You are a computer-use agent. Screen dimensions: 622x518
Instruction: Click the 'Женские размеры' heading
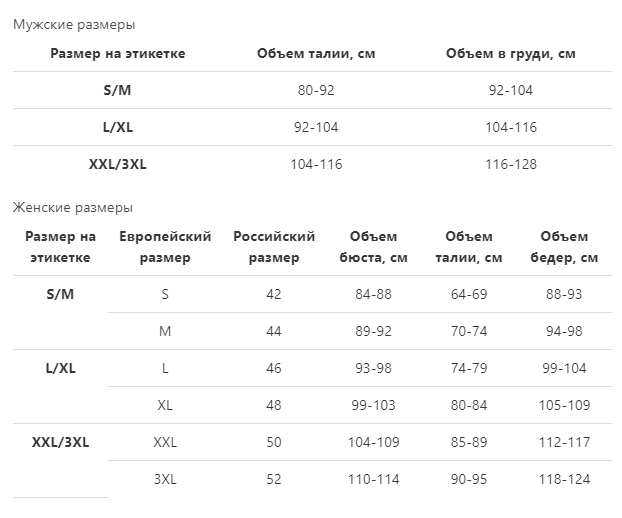73,207
